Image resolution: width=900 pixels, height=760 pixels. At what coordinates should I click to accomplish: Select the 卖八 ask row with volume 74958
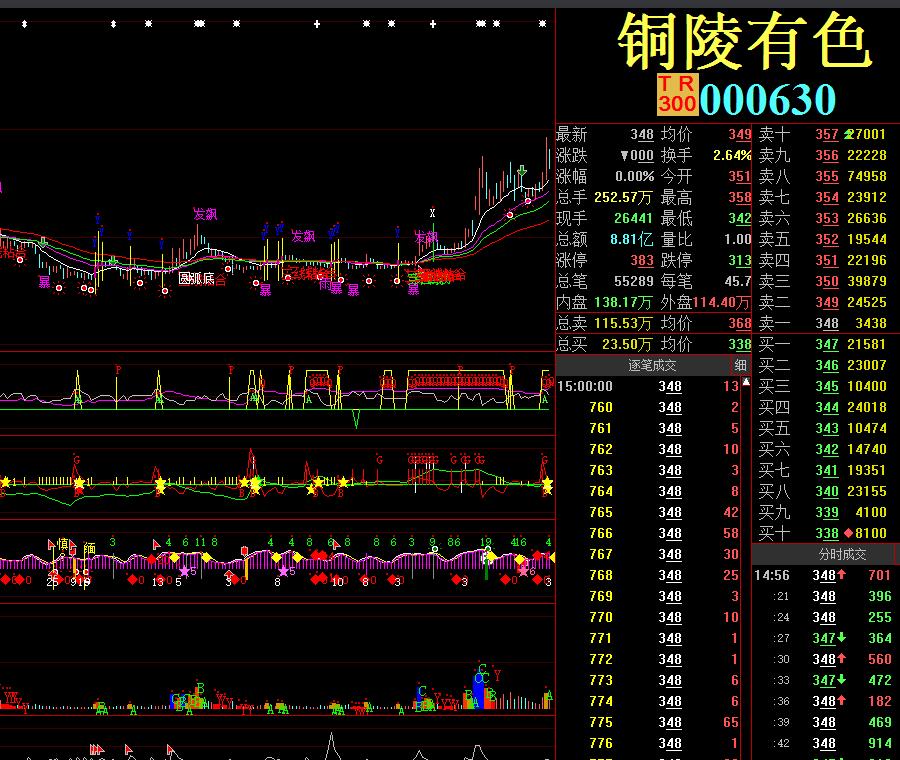click(823, 176)
